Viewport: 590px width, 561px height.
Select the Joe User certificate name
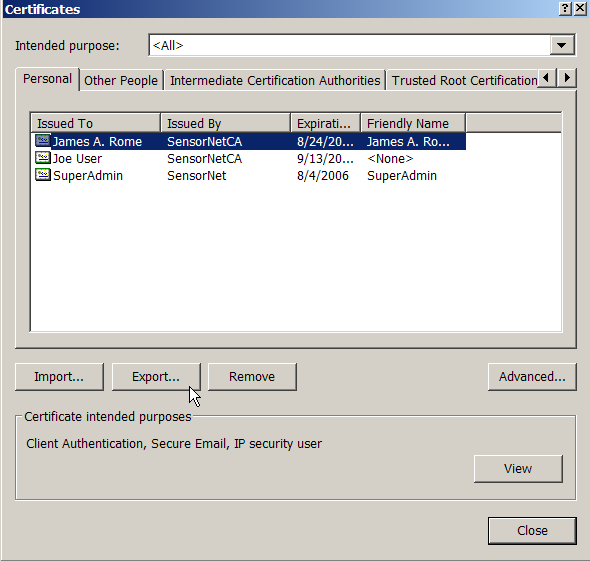[x=77, y=158]
